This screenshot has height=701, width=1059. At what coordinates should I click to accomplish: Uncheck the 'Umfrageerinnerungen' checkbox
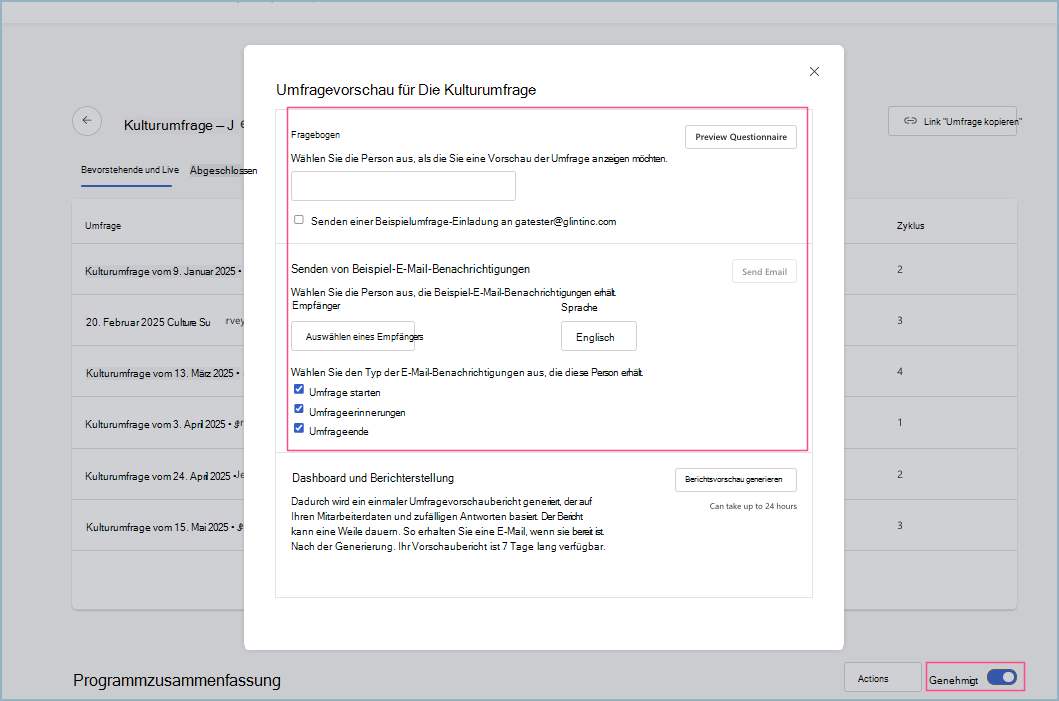[298, 409]
